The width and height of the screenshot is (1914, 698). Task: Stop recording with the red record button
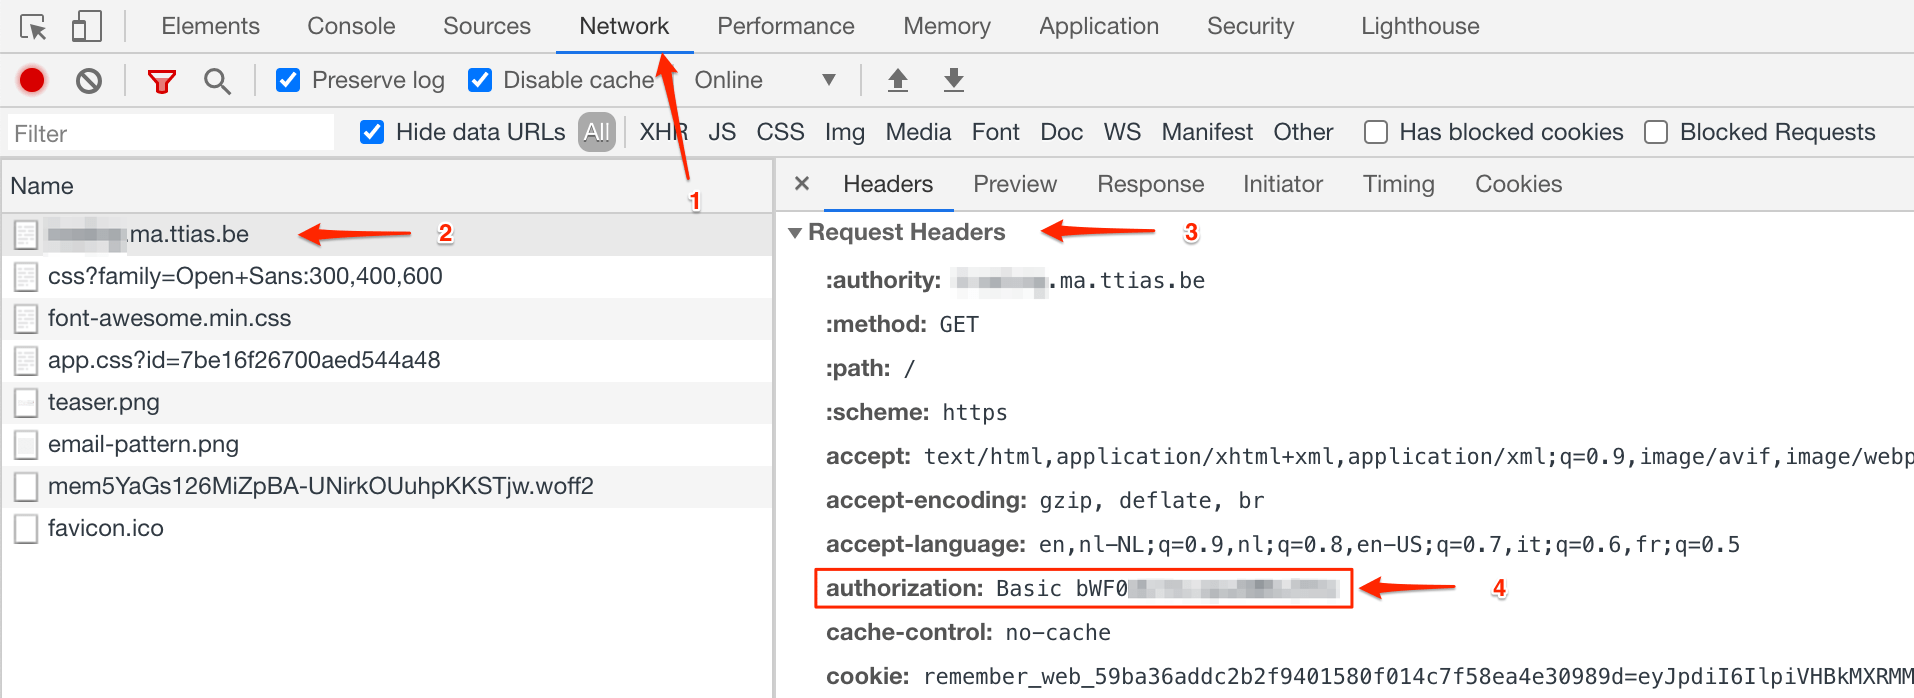[32, 80]
